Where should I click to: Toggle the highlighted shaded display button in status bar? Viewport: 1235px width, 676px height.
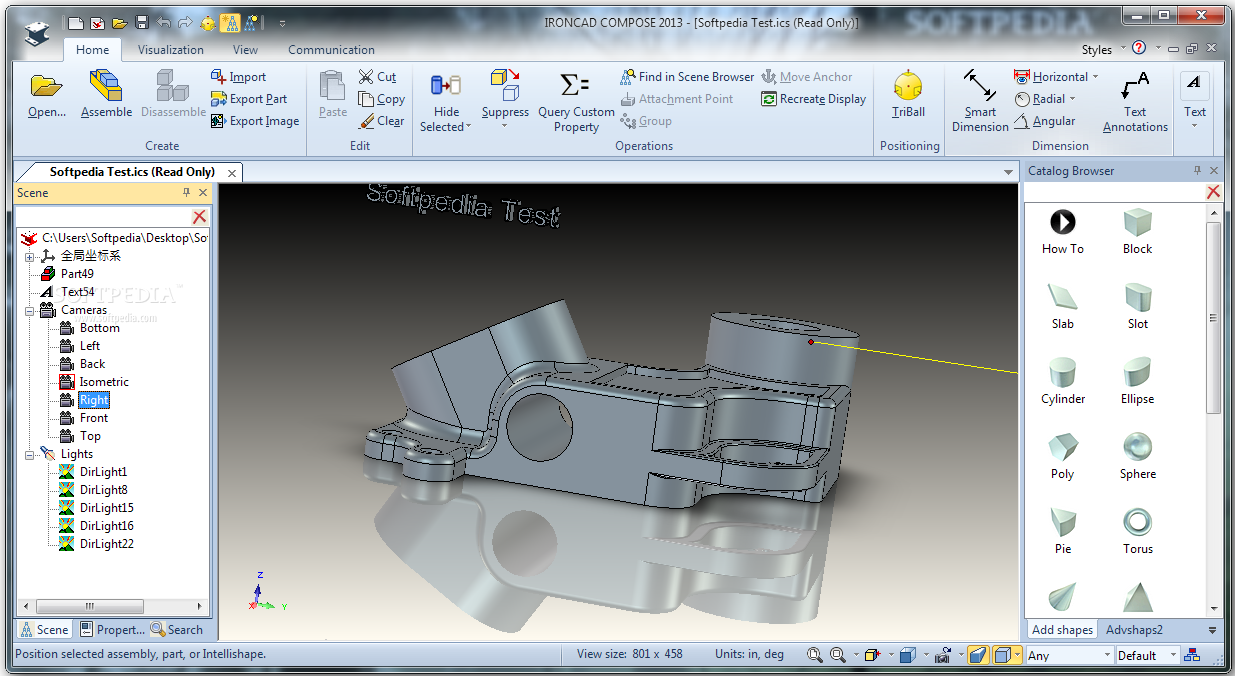coord(978,655)
